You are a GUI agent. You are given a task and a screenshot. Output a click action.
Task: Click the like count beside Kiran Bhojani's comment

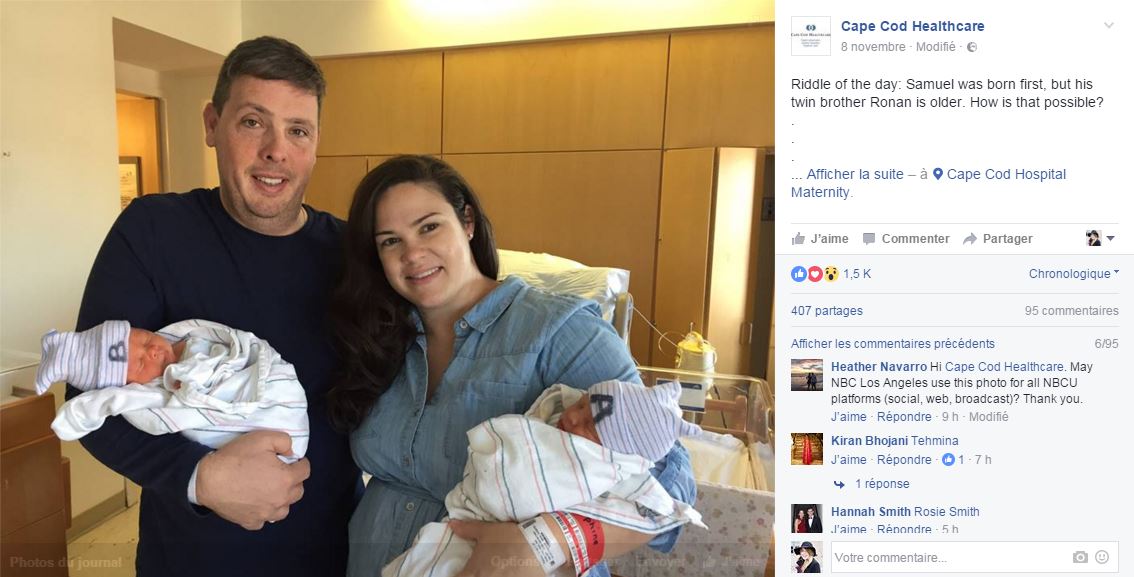pos(953,460)
